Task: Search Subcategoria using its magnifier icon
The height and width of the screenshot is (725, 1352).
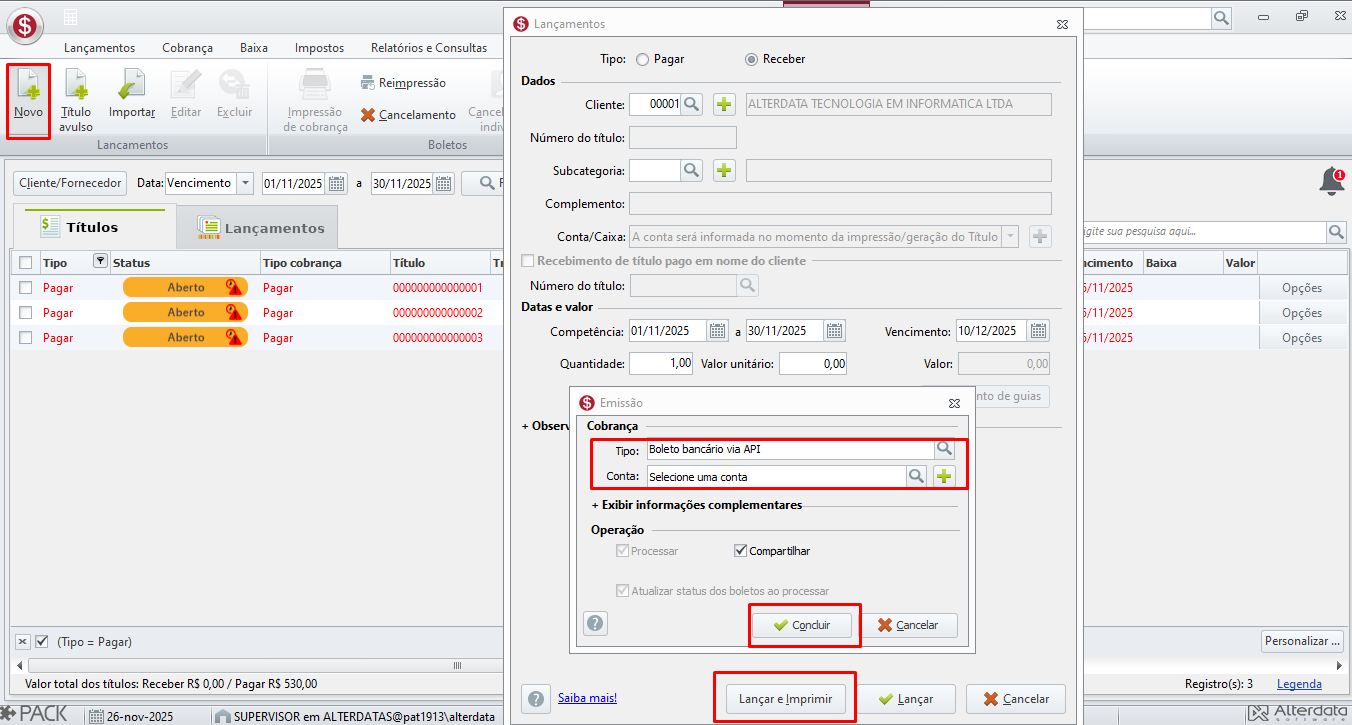Action: coord(692,171)
